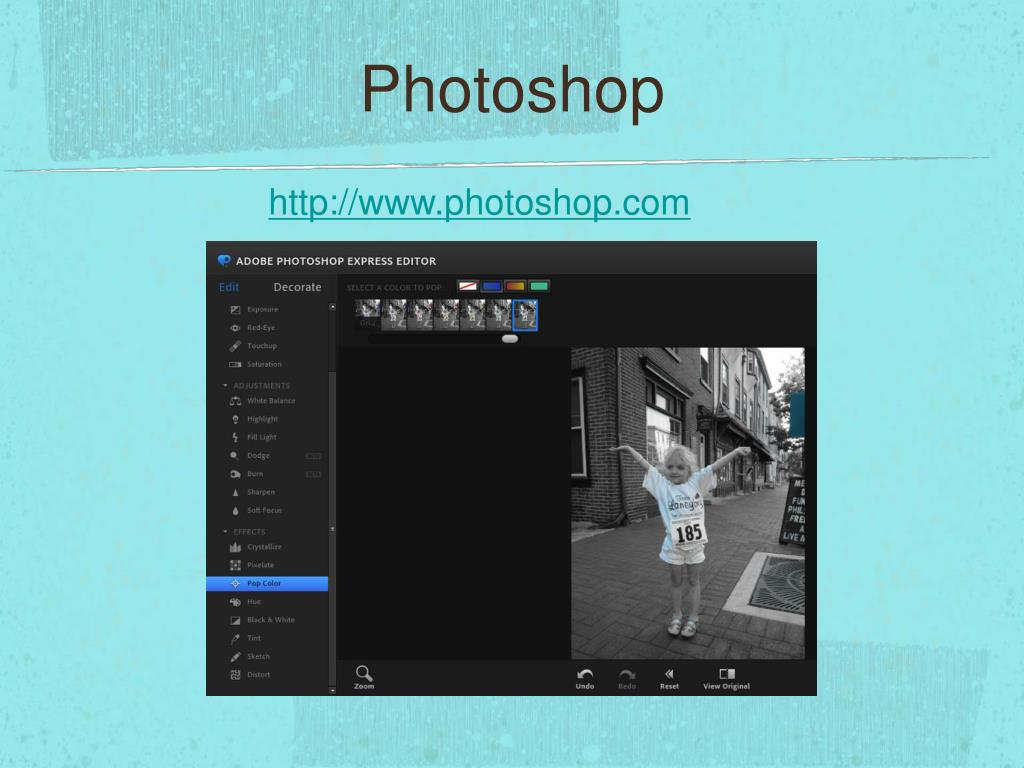Select the blue-outlined preview thumbnail

tap(525, 315)
